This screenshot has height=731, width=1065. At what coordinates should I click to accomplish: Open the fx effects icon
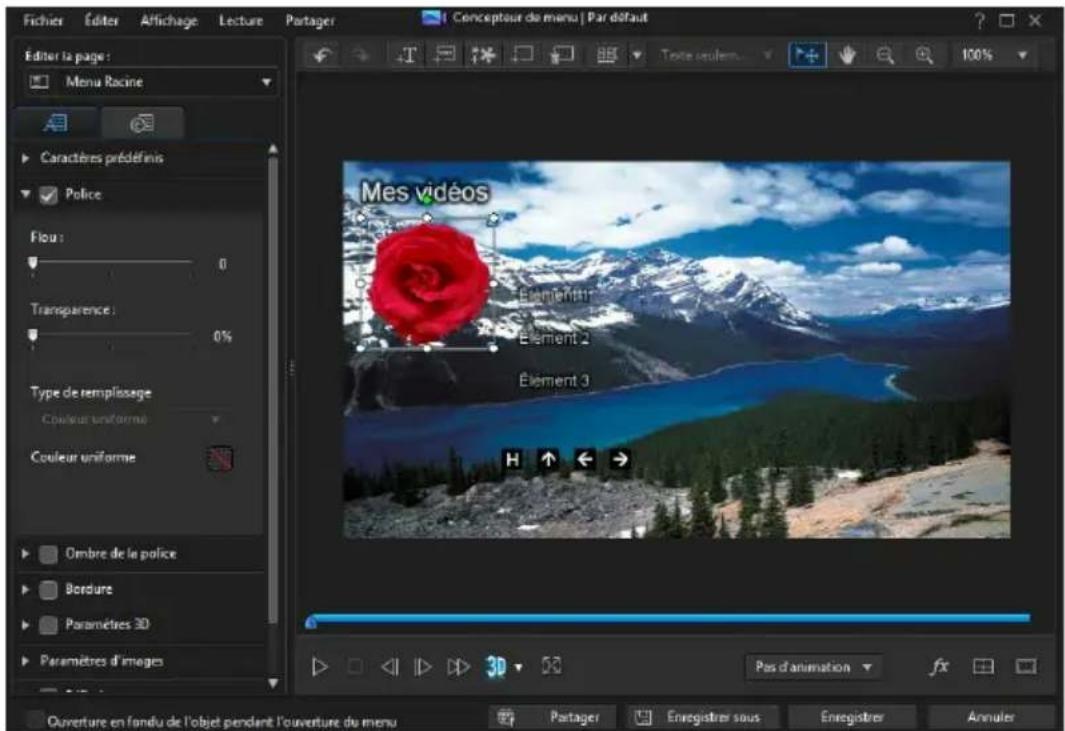pyautogui.click(x=940, y=666)
